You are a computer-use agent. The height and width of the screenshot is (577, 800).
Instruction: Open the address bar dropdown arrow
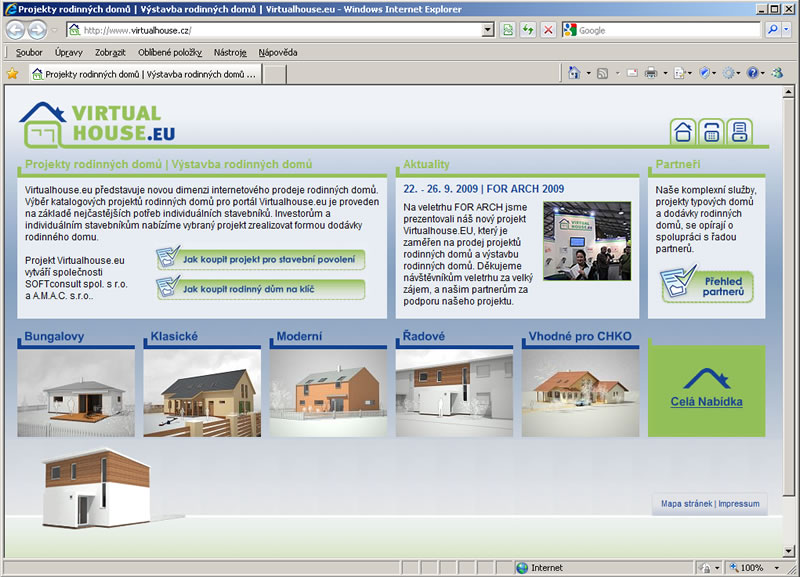pyautogui.click(x=488, y=30)
